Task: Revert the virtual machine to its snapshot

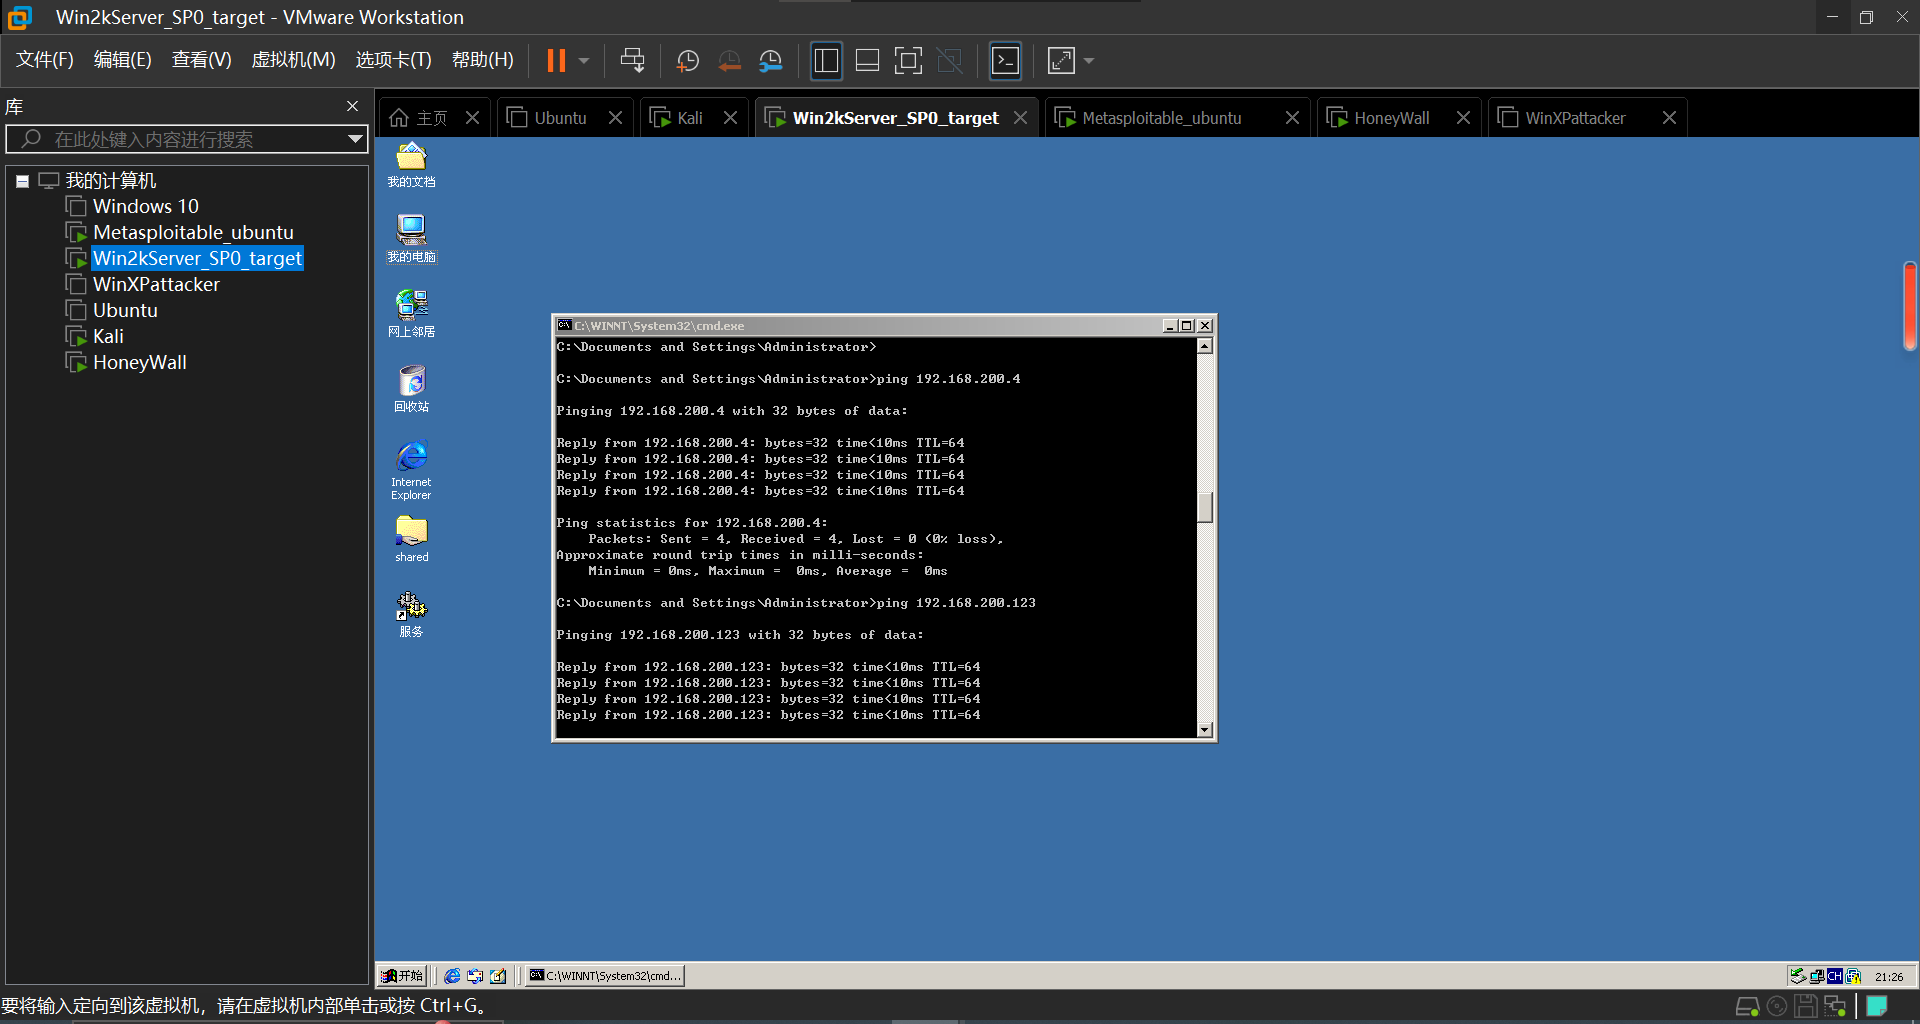Action: pos(730,61)
